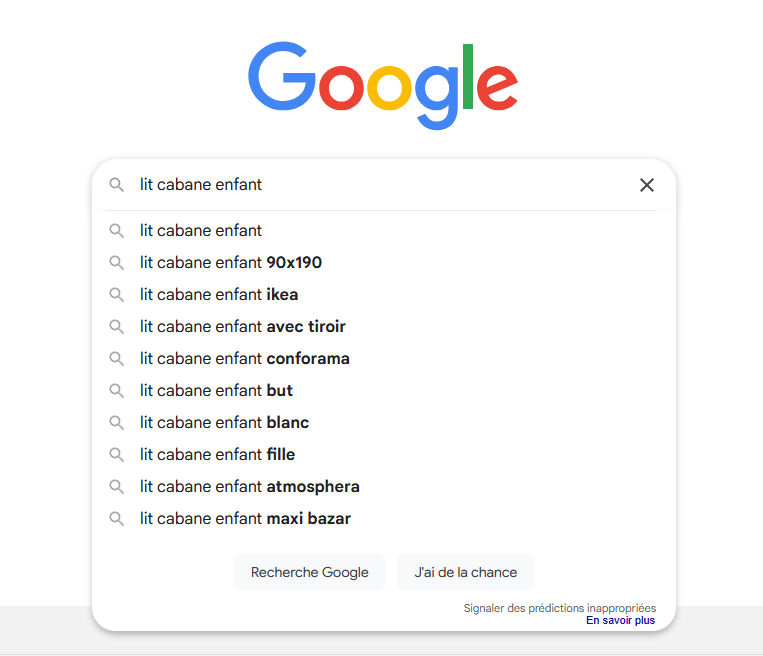Choose "lit cabane enfant ikea" suggestion text
Screen dimensions: 763x656
point(219,295)
